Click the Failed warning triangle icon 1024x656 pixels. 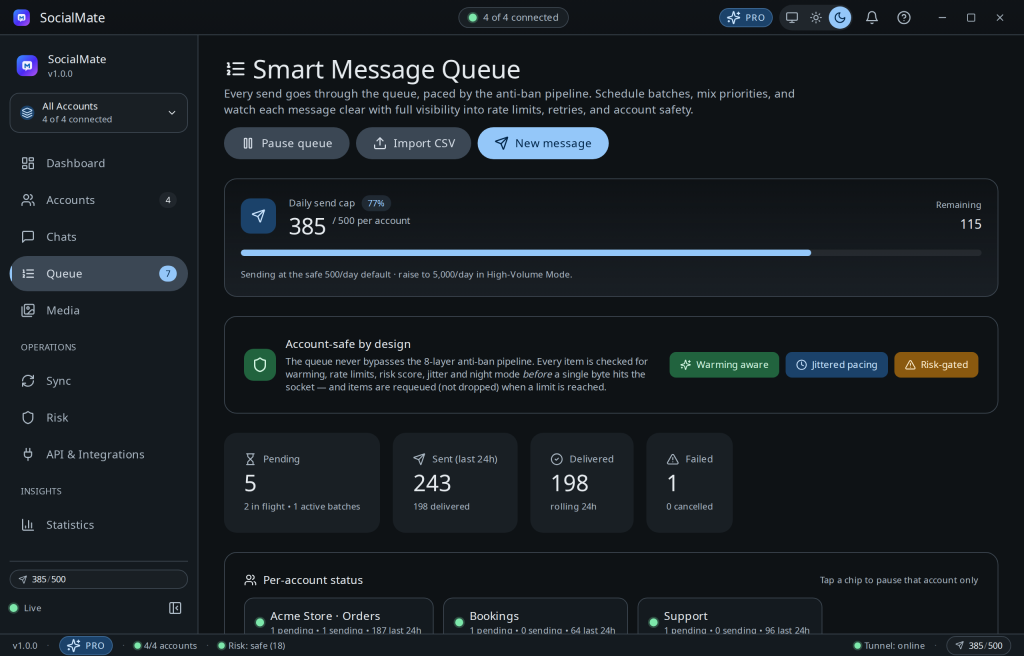[673, 459]
